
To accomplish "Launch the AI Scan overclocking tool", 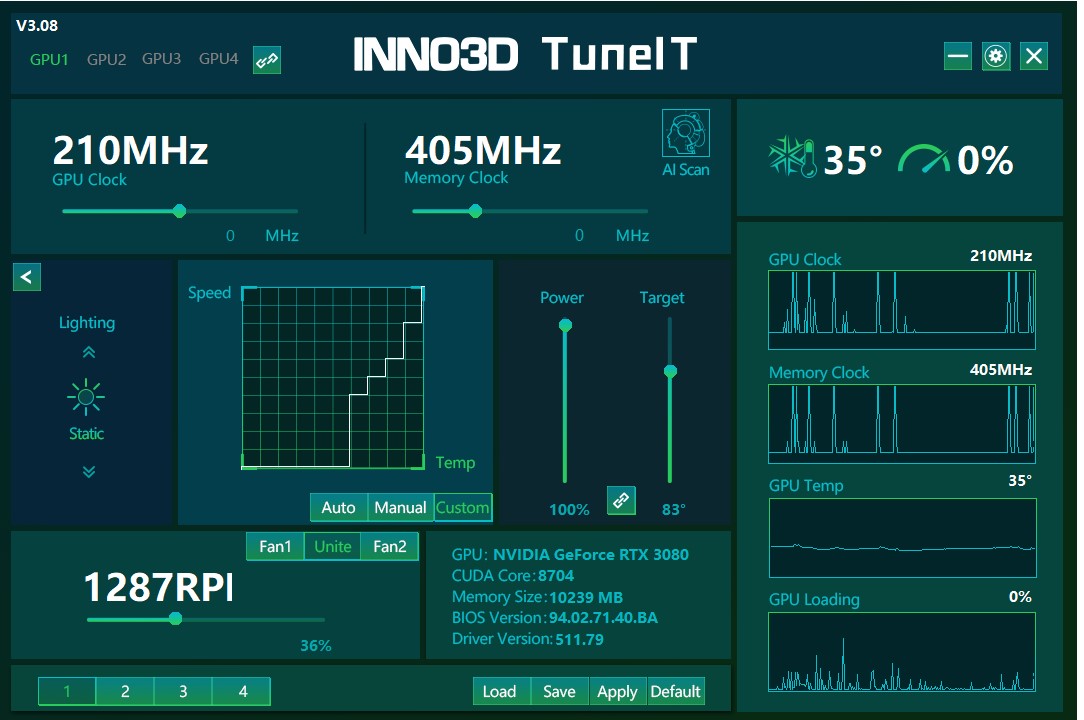I will pyautogui.click(x=685, y=133).
